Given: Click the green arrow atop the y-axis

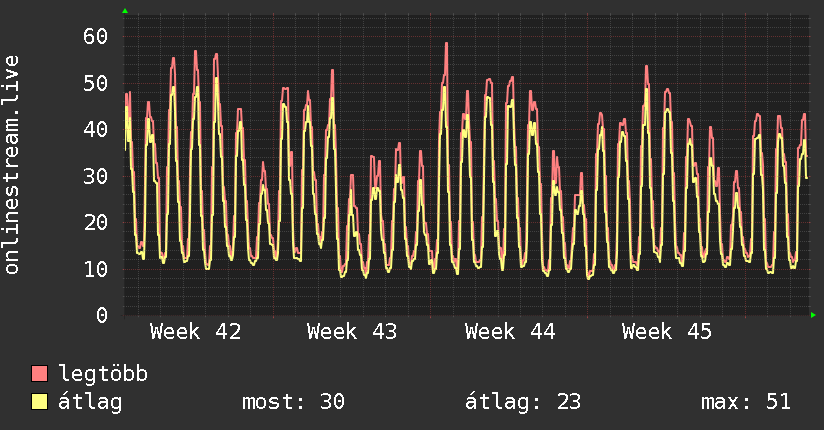Looking at the screenshot, I should pyautogui.click(x=125, y=11).
